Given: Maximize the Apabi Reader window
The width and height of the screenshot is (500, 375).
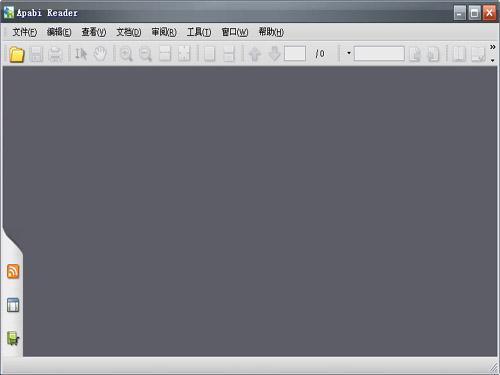Looking at the screenshot, I should click(474, 13).
